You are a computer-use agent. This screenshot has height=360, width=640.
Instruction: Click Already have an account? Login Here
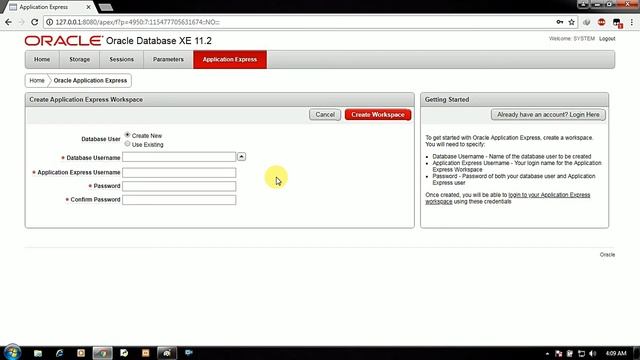click(548, 115)
